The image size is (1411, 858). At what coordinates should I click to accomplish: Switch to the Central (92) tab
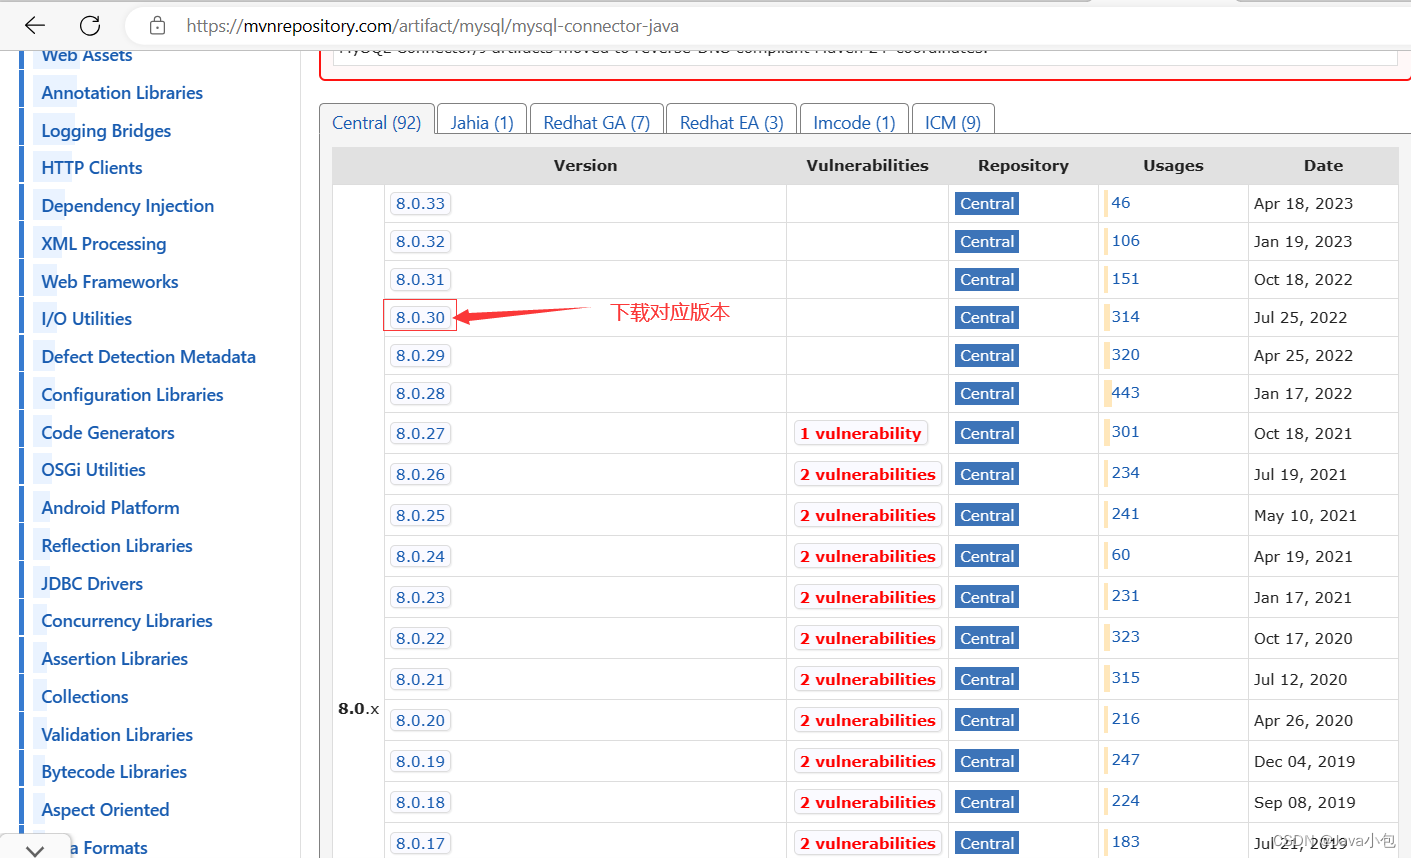pyautogui.click(x=377, y=123)
